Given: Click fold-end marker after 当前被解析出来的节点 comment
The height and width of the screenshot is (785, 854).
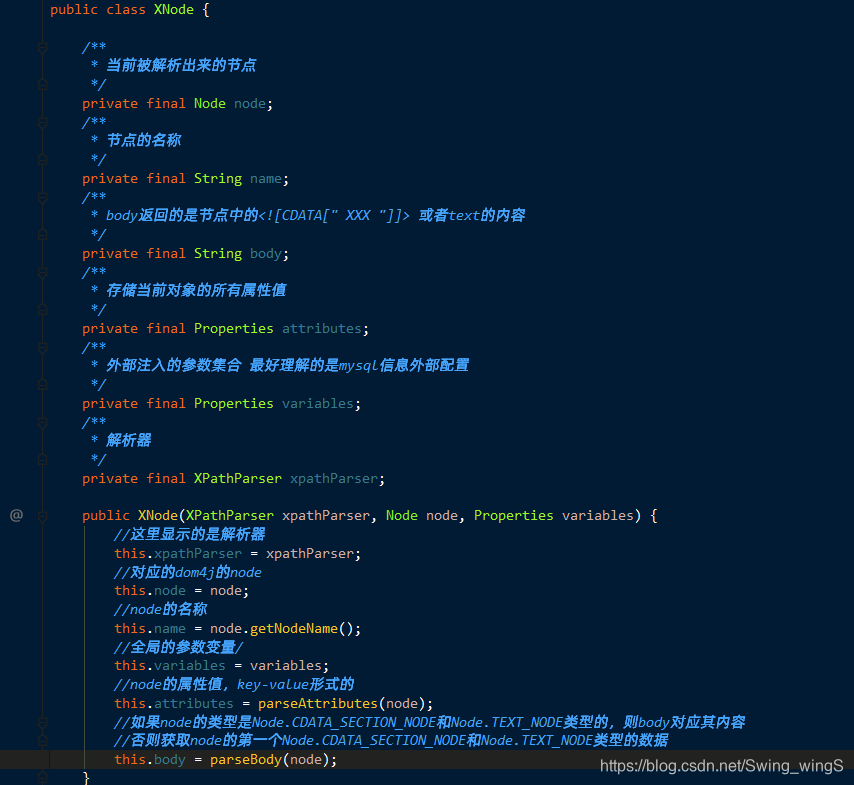Looking at the screenshot, I should pyautogui.click(x=42, y=84).
